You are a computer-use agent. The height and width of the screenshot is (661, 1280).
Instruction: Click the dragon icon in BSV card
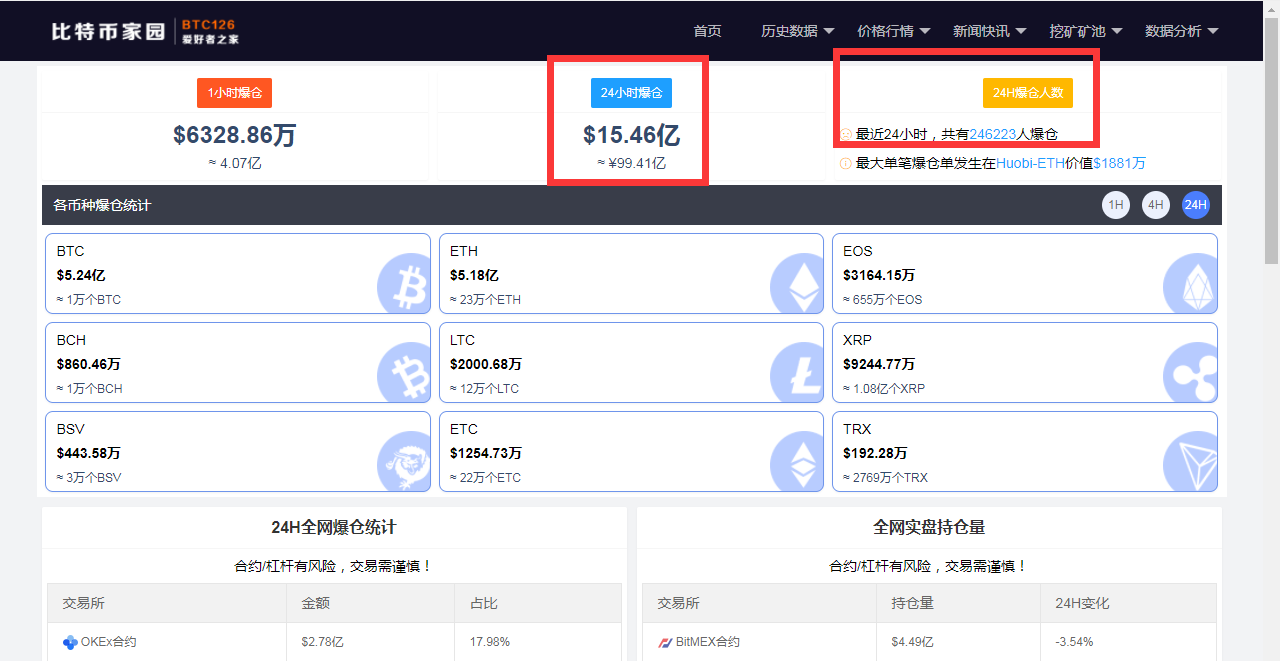[404, 461]
